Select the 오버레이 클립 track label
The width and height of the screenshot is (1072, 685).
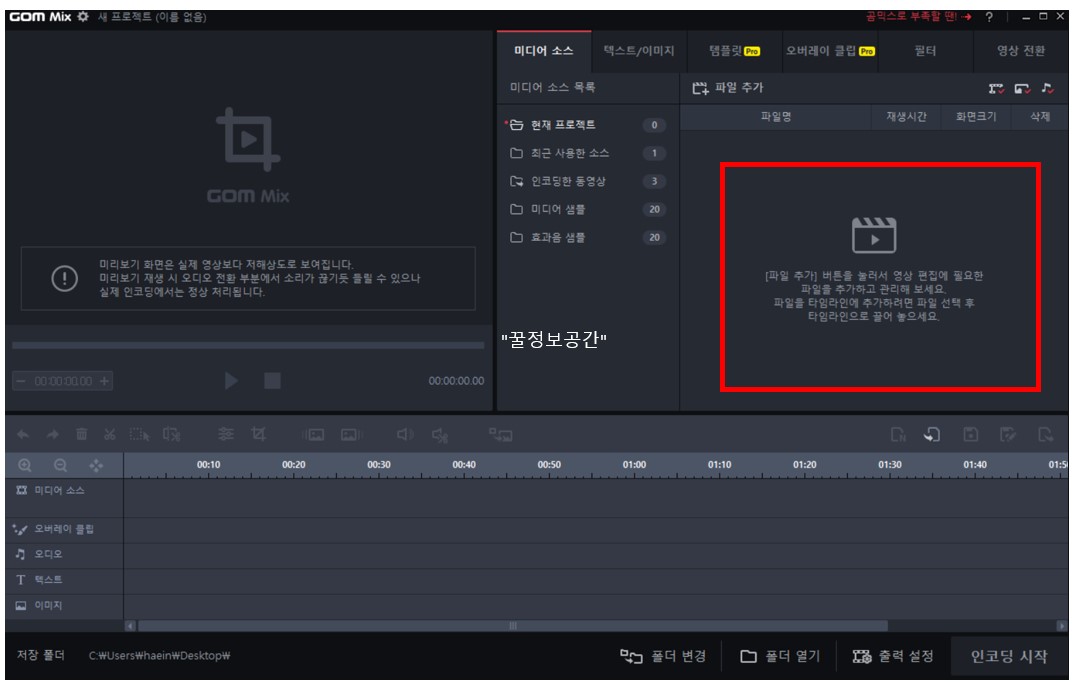(64, 529)
